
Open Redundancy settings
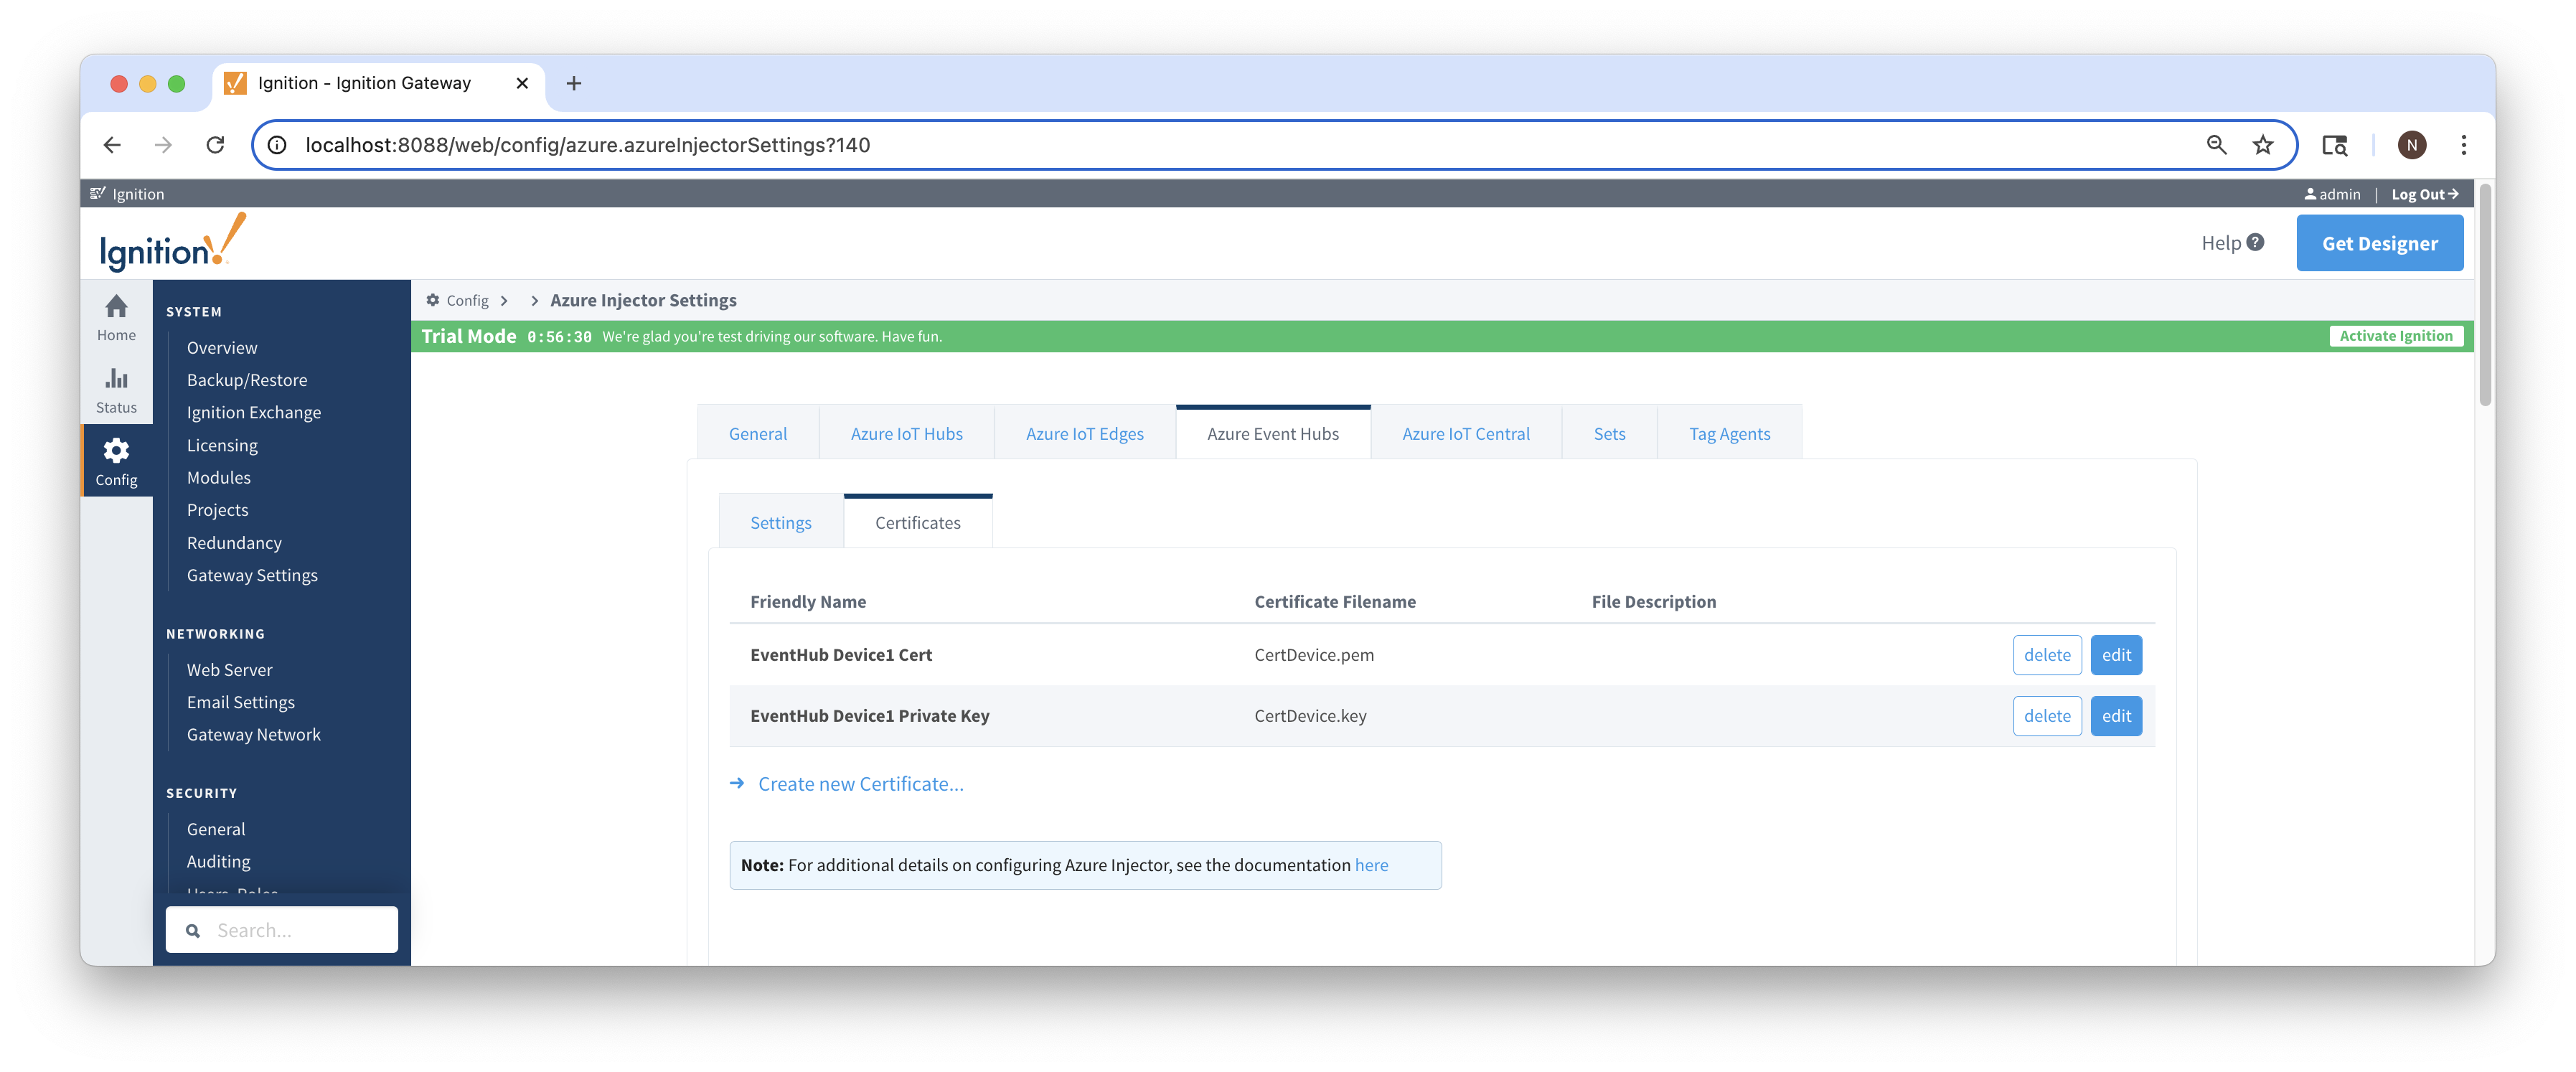pyautogui.click(x=234, y=542)
